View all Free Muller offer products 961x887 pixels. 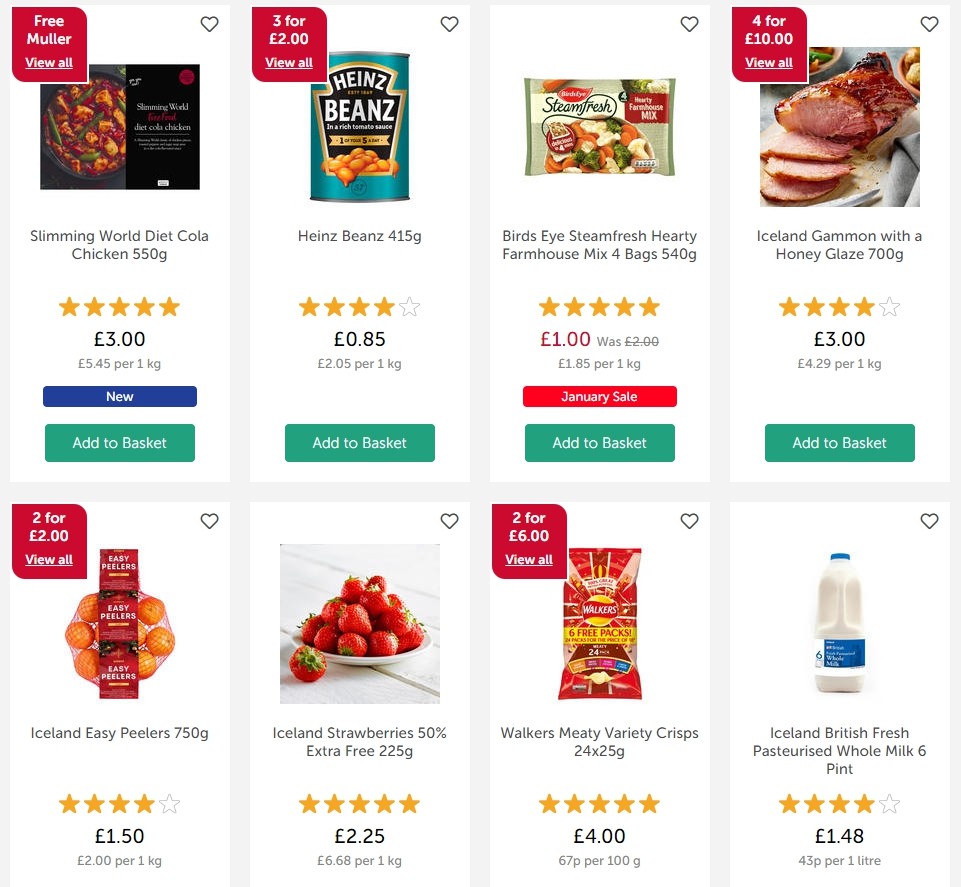[49, 63]
